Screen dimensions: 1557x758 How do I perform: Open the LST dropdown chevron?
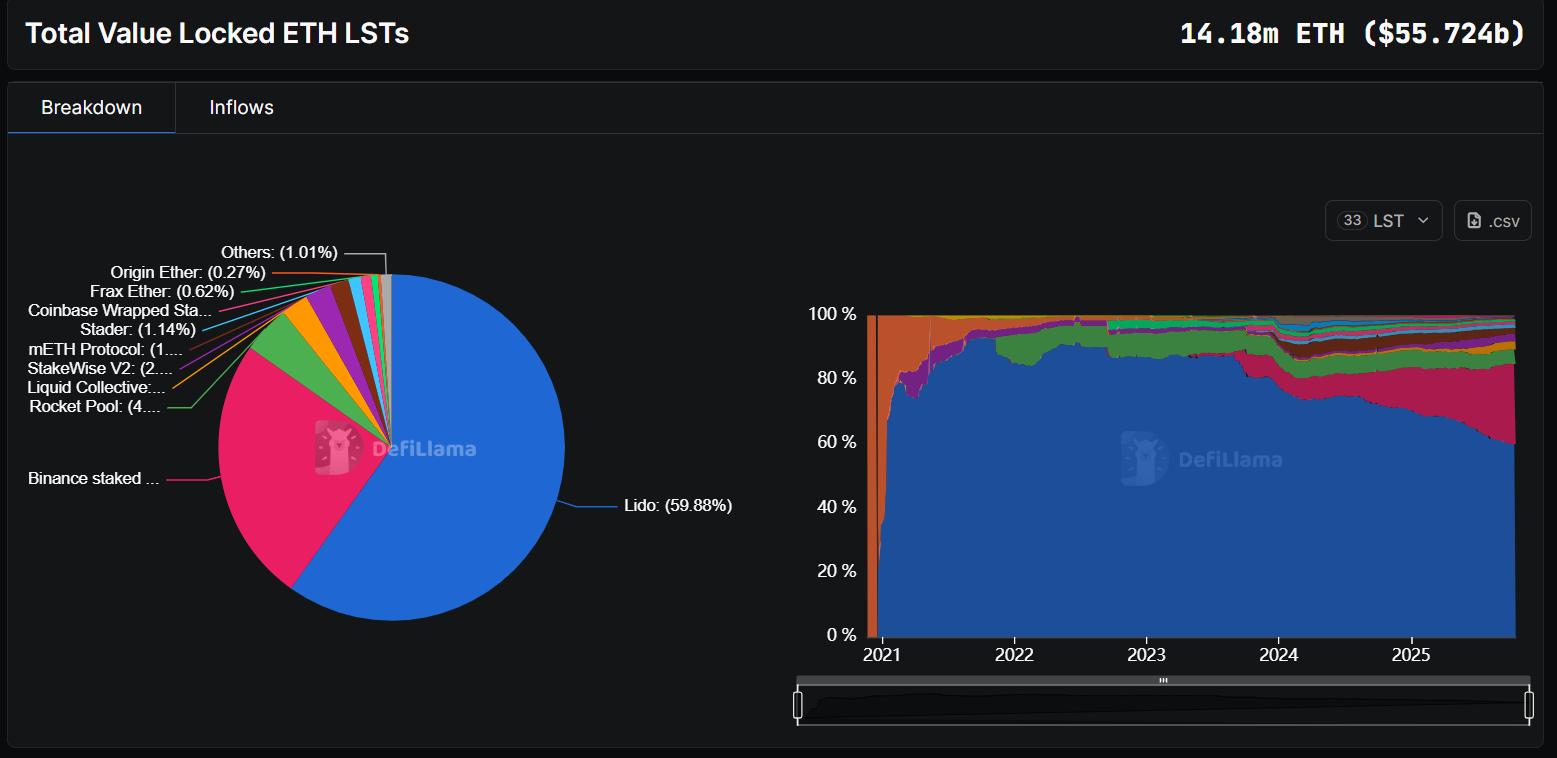[x=1422, y=221]
